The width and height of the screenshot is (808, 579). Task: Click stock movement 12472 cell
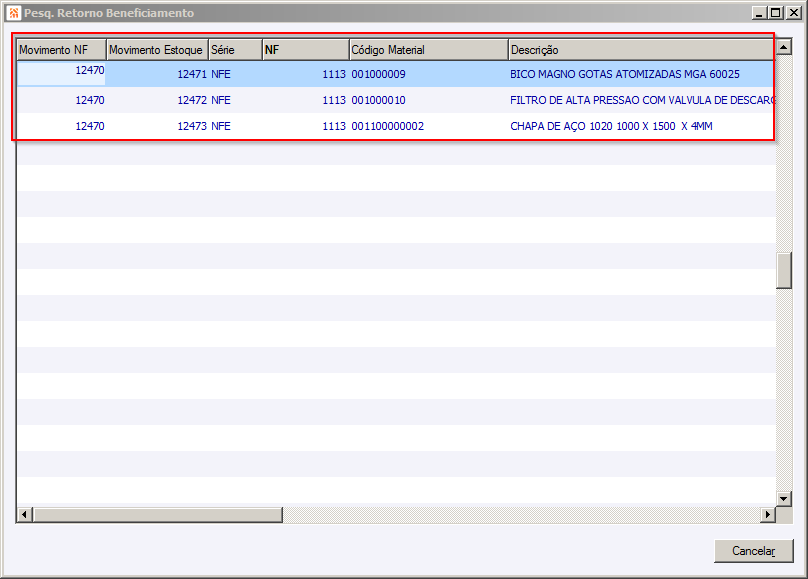192,100
